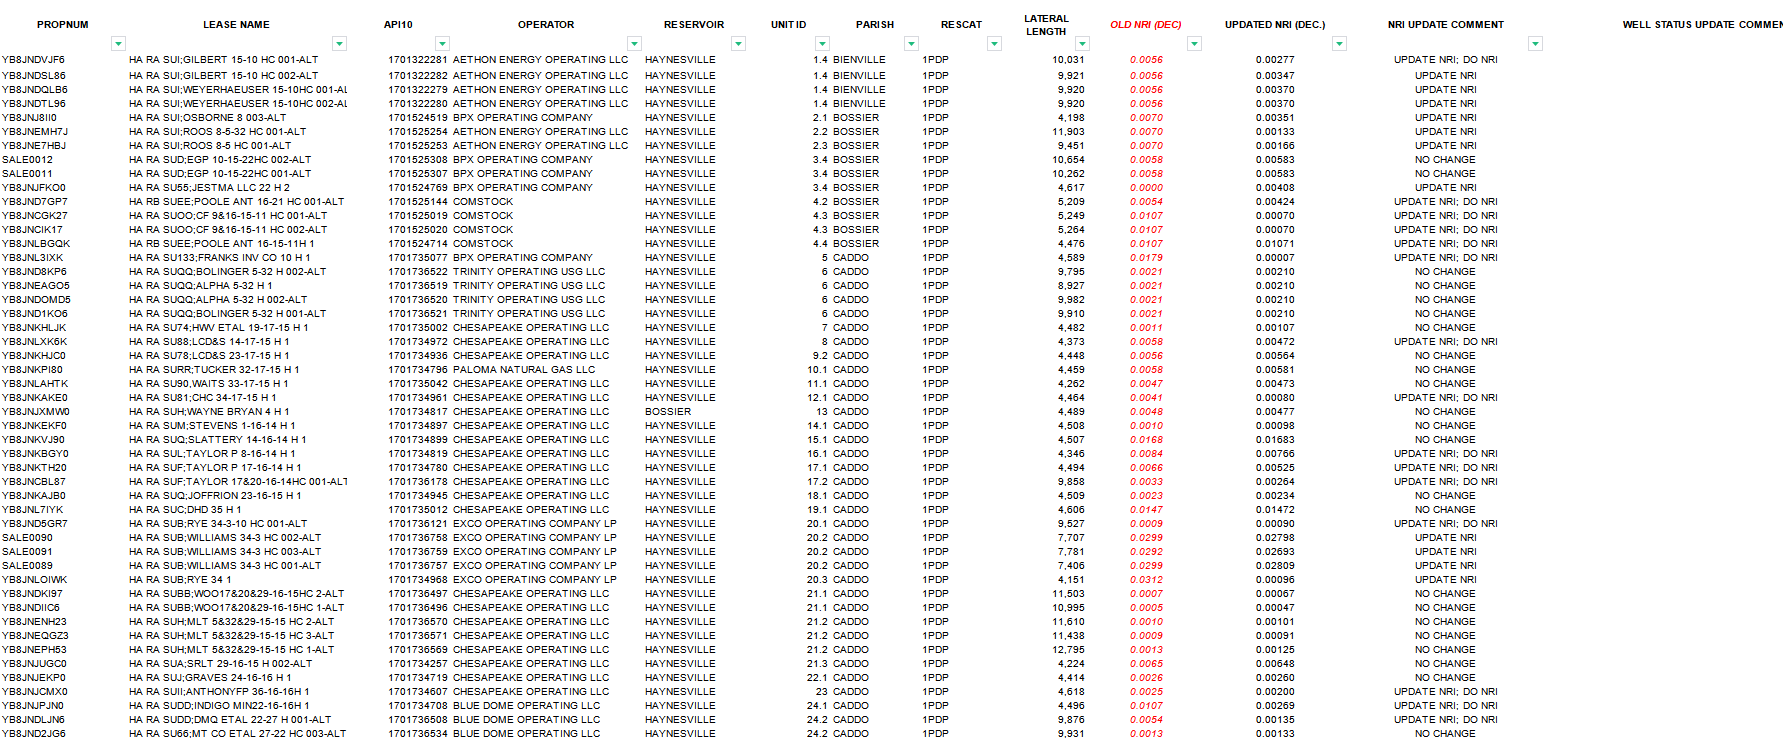Image resolution: width=1783 pixels, height=742 pixels.
Task: Select the PROPNUM cell SALE0089
Action: [x=27, y=566]
